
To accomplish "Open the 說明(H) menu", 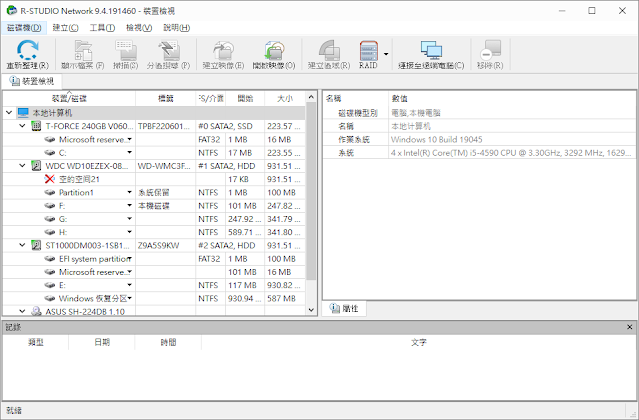I will 176,28.
